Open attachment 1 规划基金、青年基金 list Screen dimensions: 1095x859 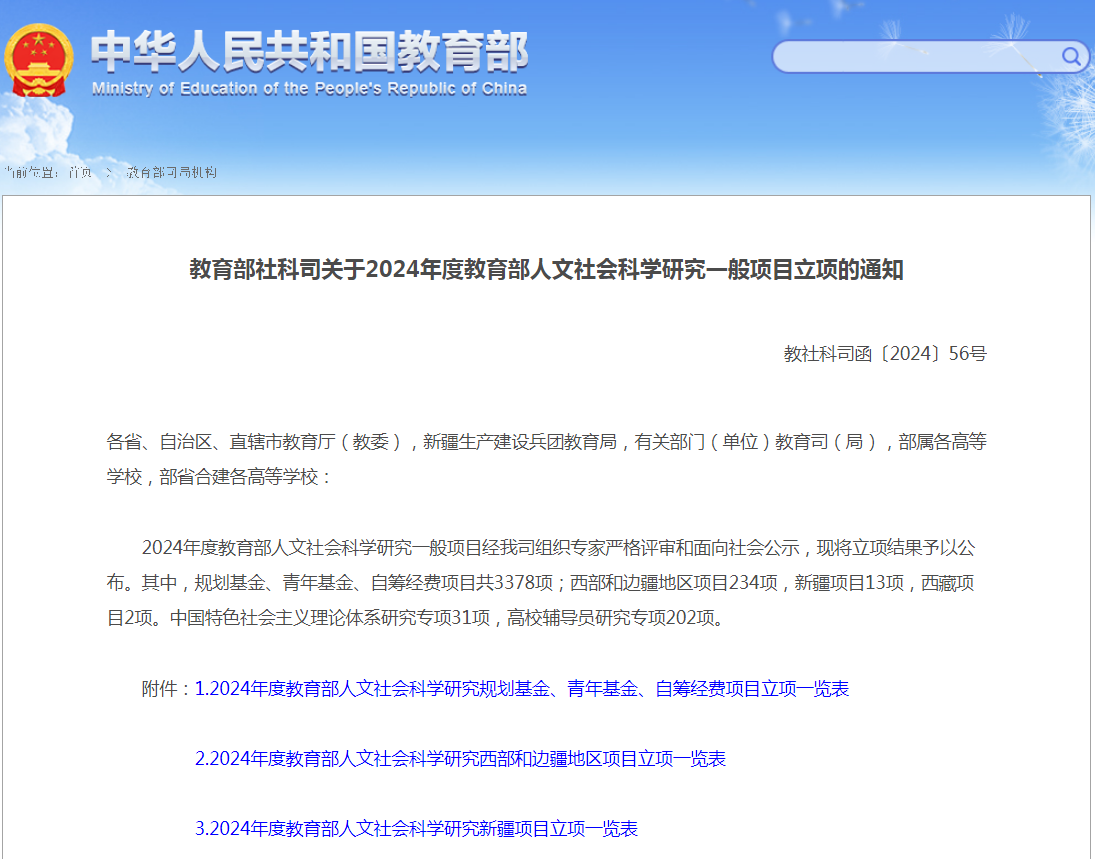(521, 689)
